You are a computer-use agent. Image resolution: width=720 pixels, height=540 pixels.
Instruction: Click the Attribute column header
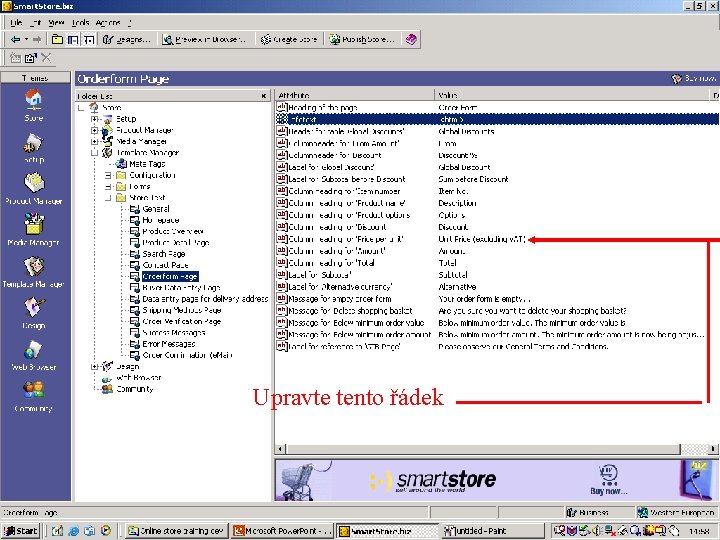[354, 95]
